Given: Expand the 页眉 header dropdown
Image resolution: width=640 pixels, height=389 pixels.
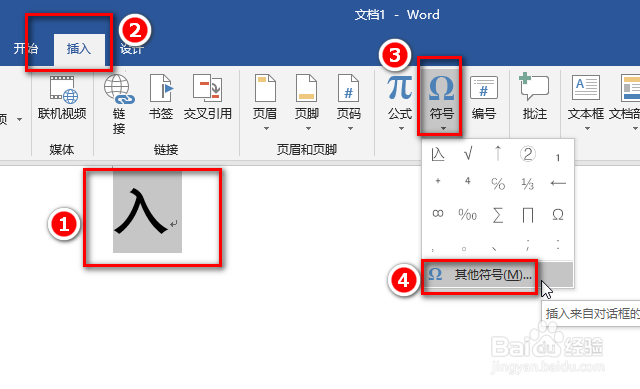Looking at the screenshot, I should tap(266, 129).
